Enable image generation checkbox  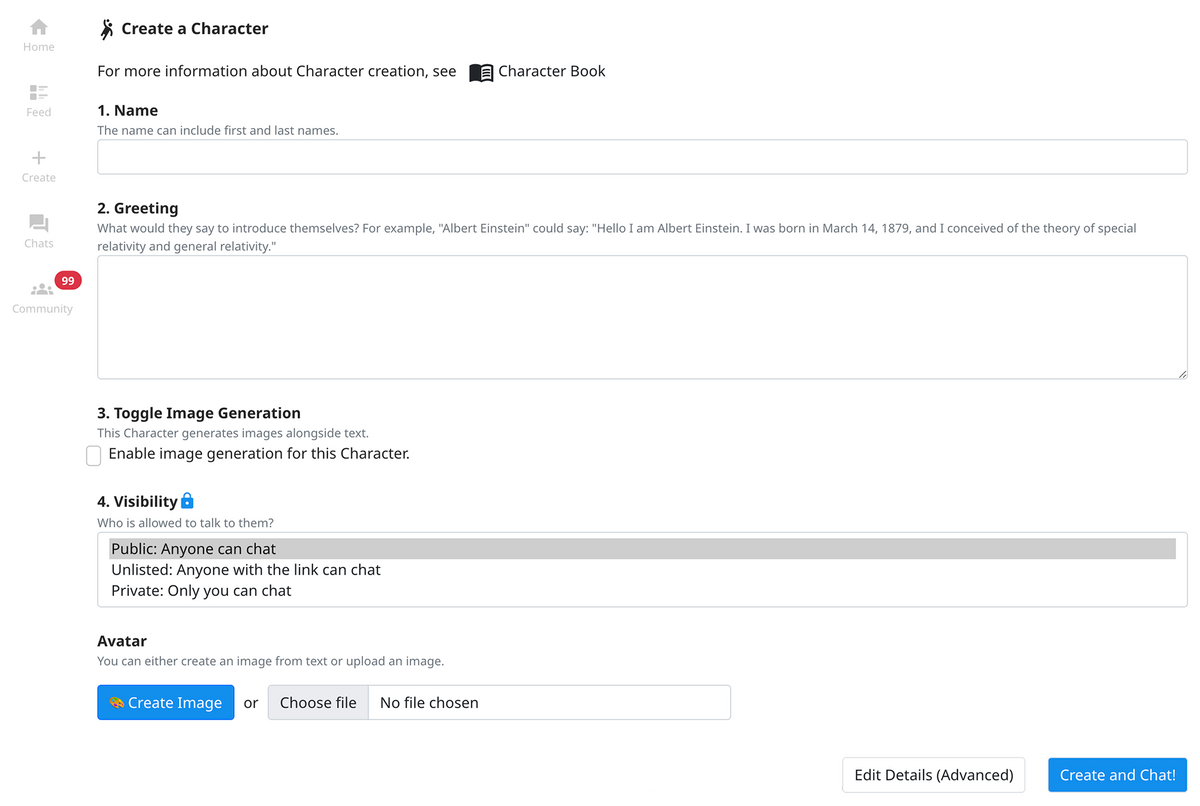pos(94,456)
